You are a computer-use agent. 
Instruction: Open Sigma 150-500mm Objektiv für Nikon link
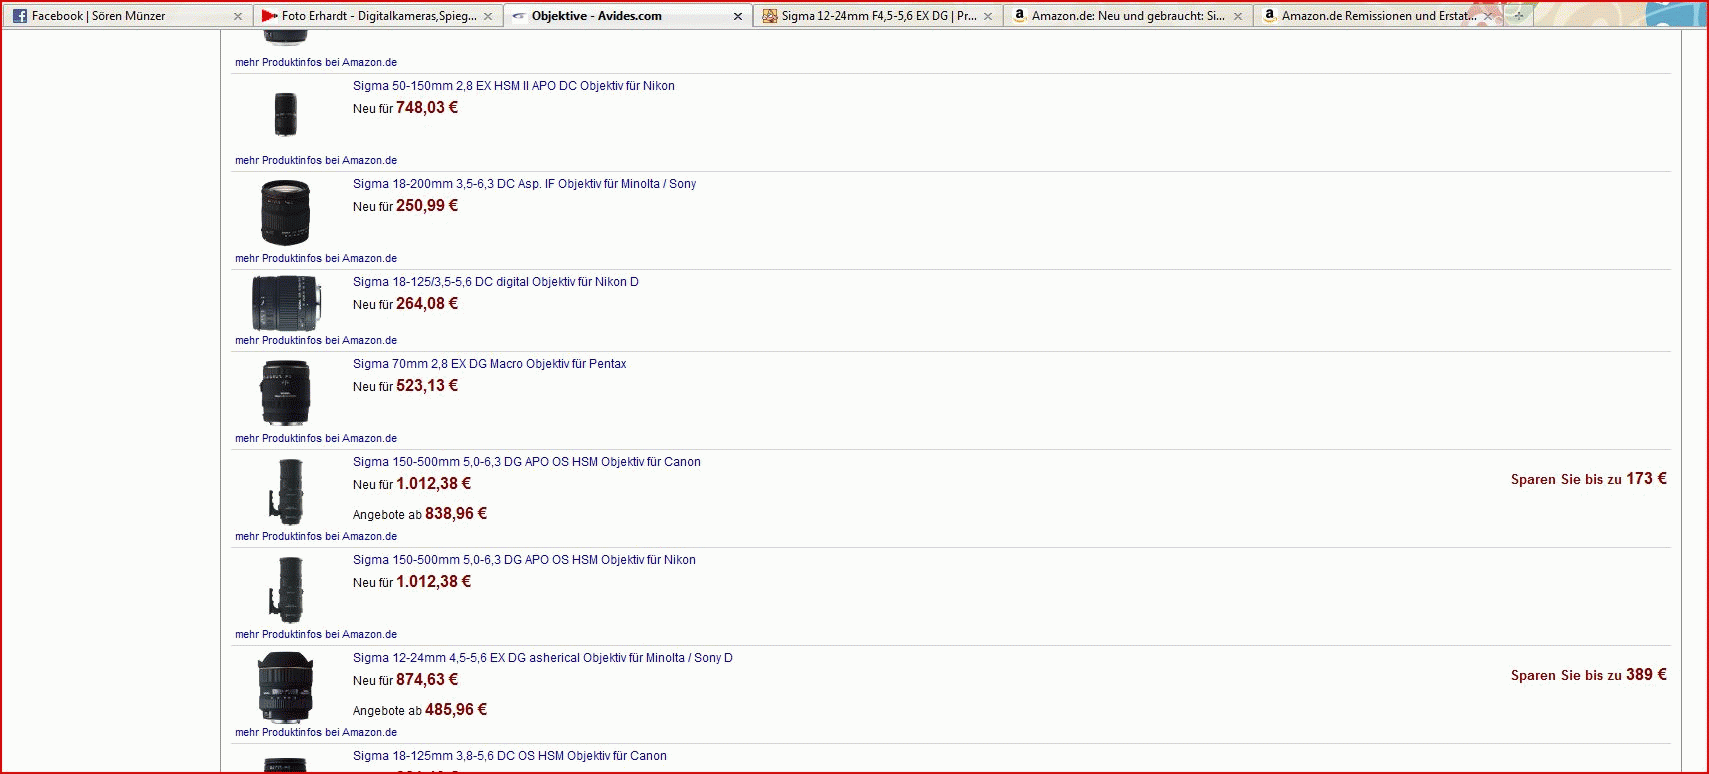(x=524, y=560)
